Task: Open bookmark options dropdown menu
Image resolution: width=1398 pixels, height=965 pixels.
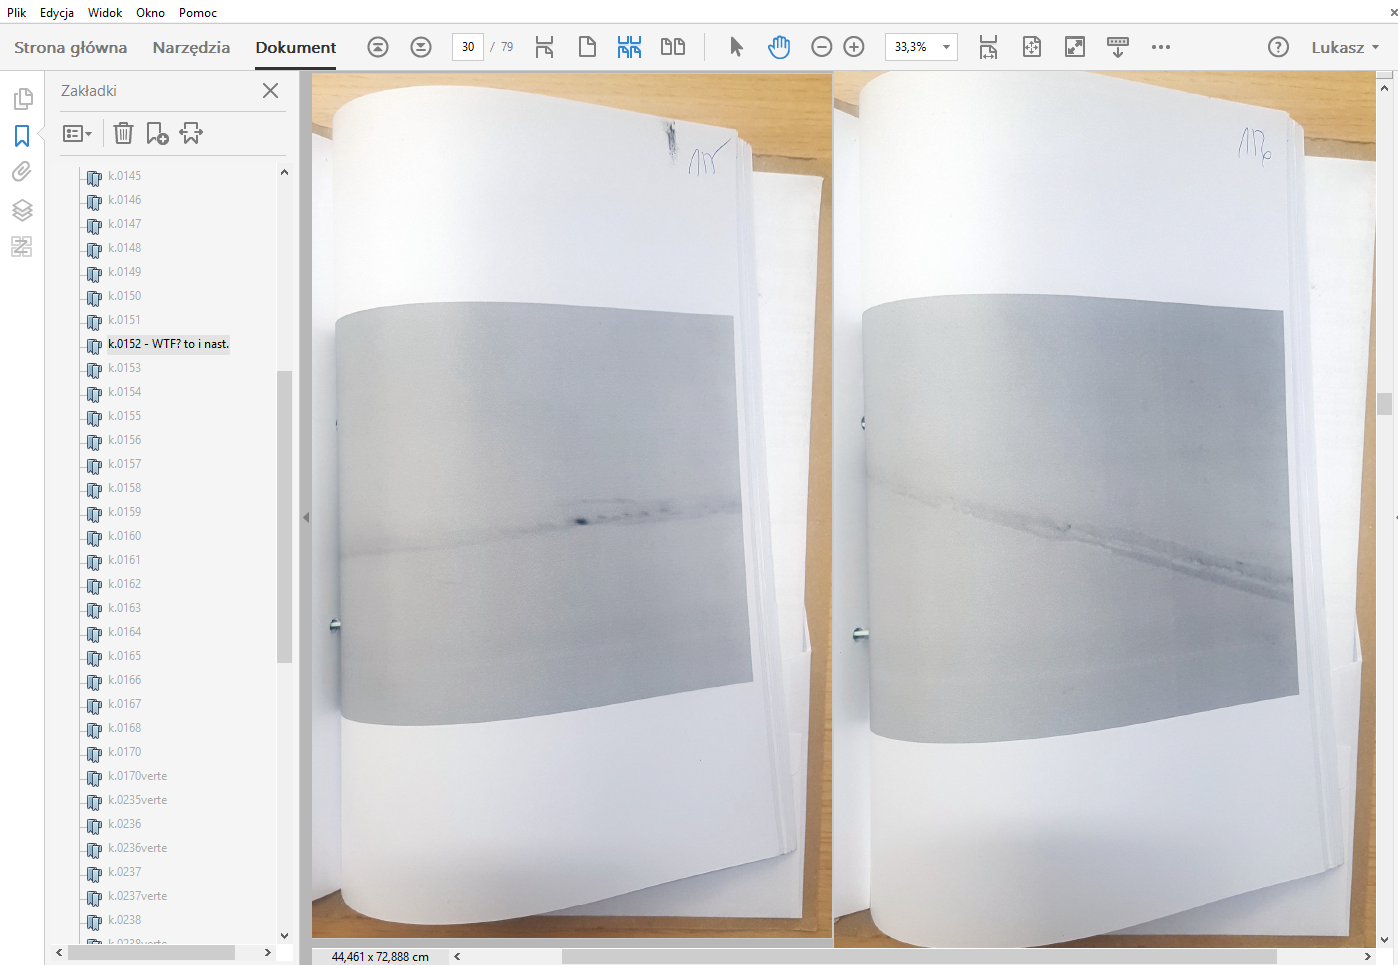Action: 78,133
